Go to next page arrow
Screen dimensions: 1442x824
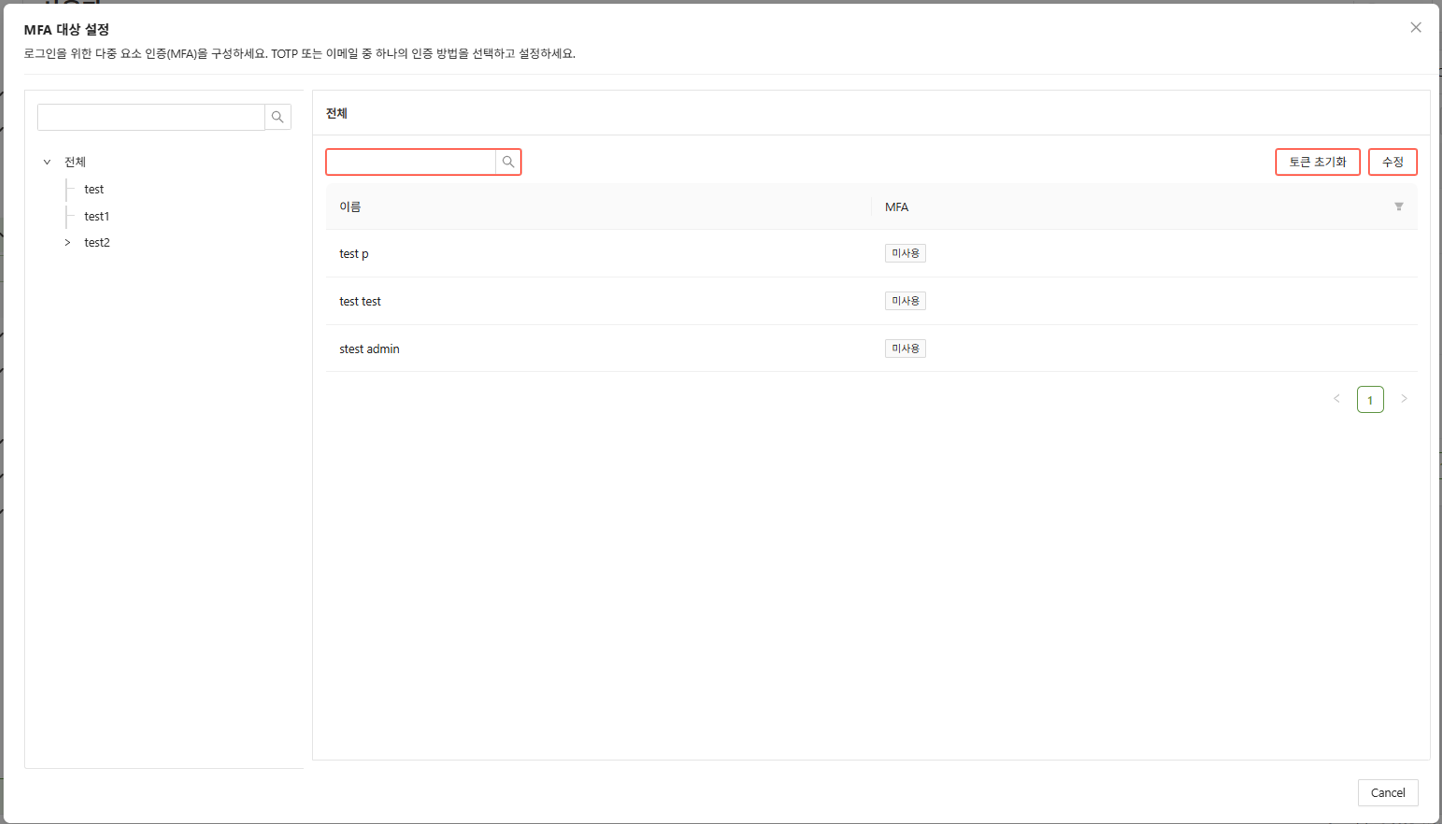[1404, 399]
